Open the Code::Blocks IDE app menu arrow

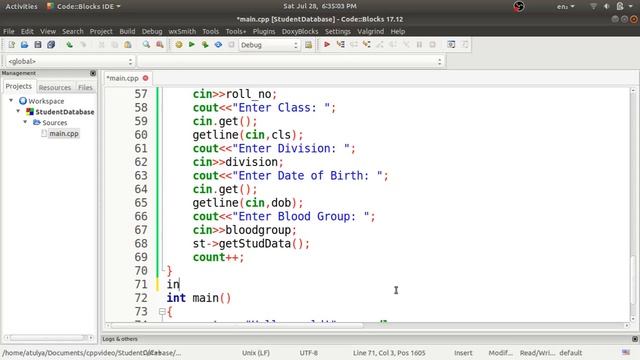118,7
